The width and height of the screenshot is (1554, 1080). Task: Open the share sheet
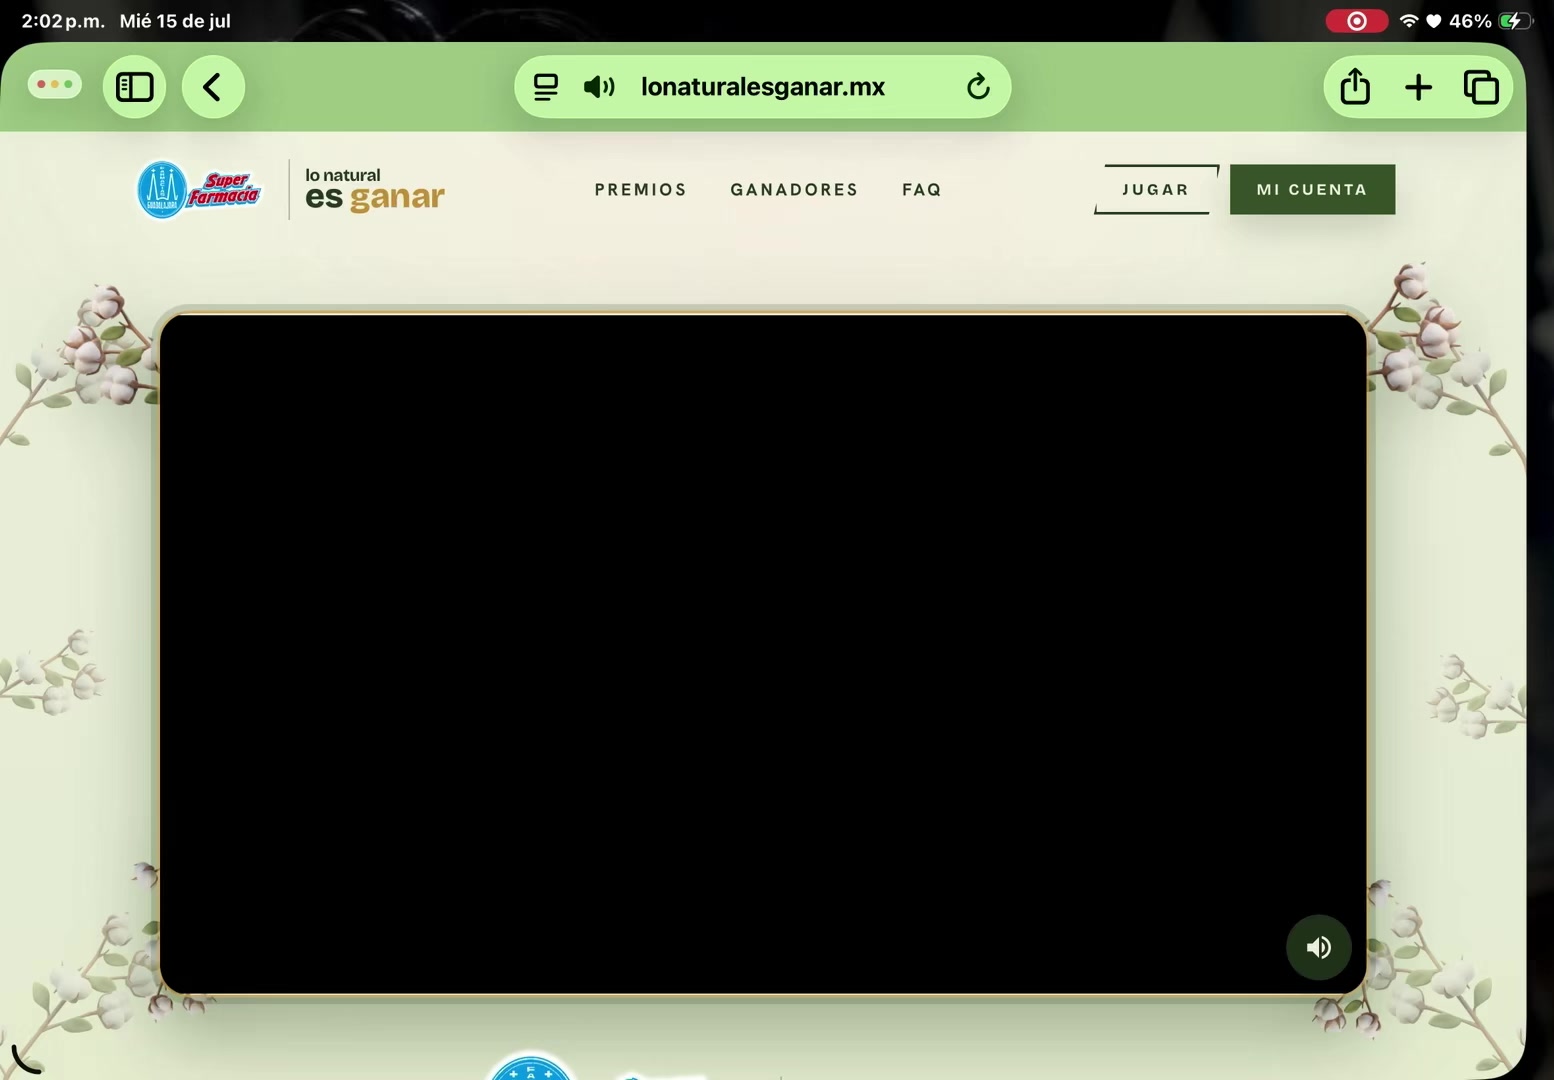[x=1355, y=87]
